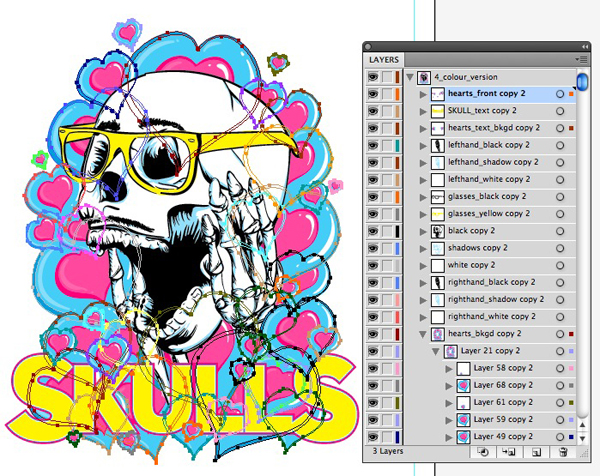The height and width of the screenshot is (476, 600).
Task: Click target circle of Layer 49 copy 2
Action: coord(560,437)
